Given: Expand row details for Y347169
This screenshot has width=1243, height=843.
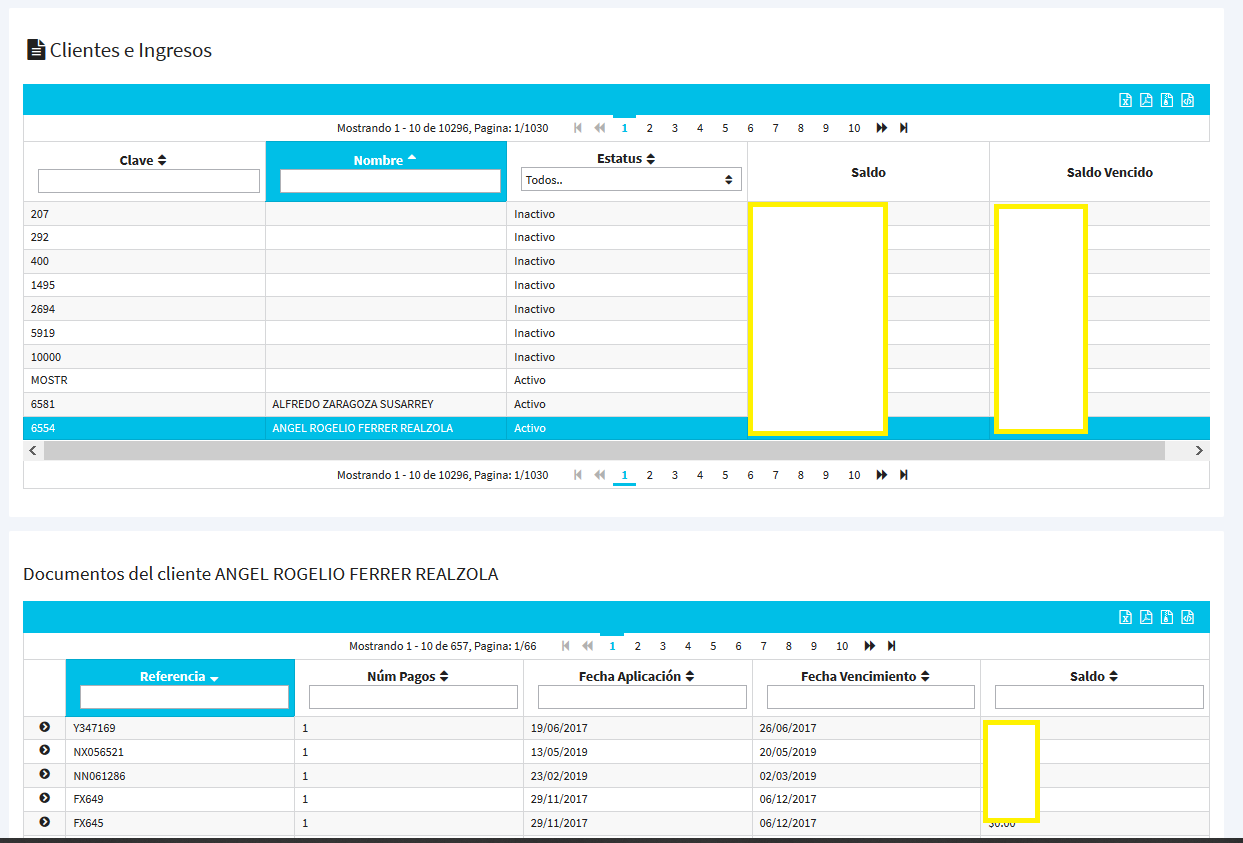Looking at the screenshot, I should 44,727.
